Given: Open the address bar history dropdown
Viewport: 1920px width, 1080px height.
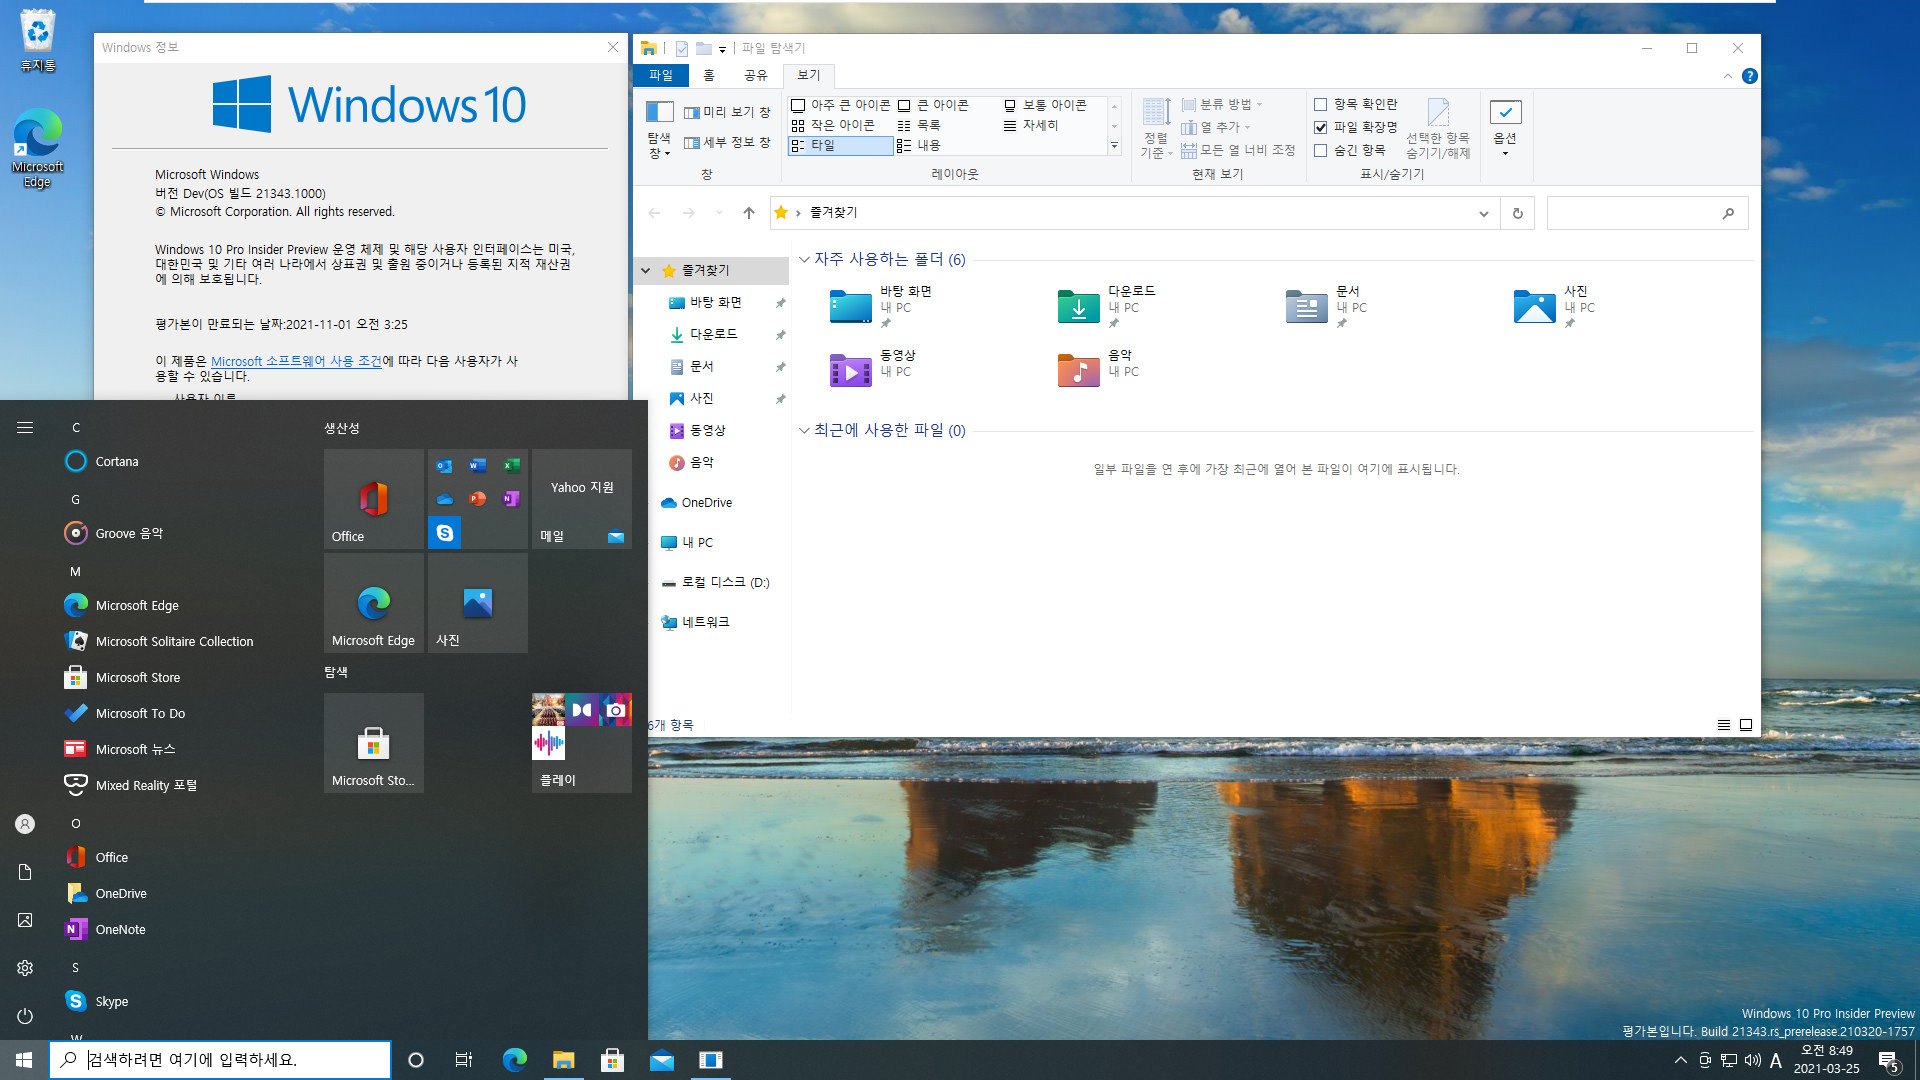Looking at the screenshot, I should point(1484,213).
